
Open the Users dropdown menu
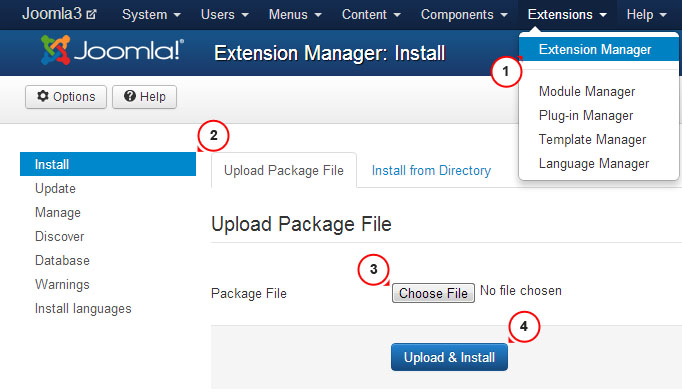(224, 15)
